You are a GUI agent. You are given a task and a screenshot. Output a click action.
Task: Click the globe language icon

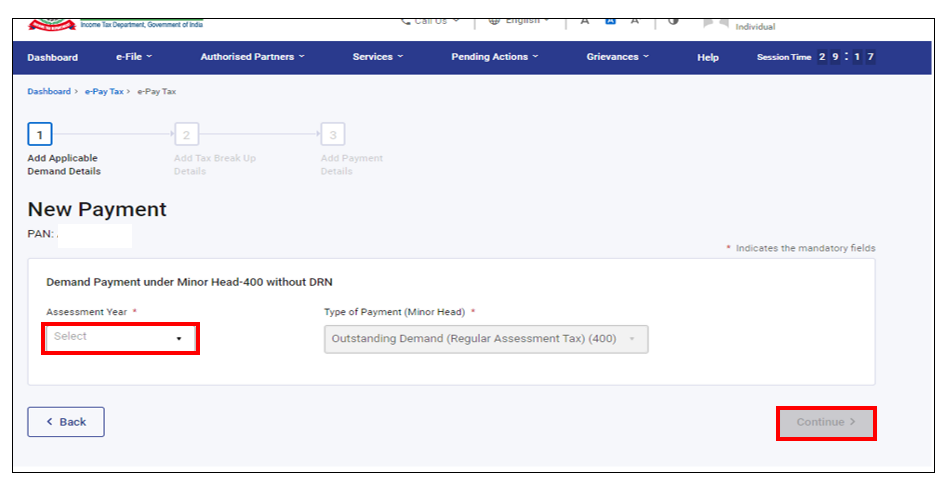coord(494,20)
